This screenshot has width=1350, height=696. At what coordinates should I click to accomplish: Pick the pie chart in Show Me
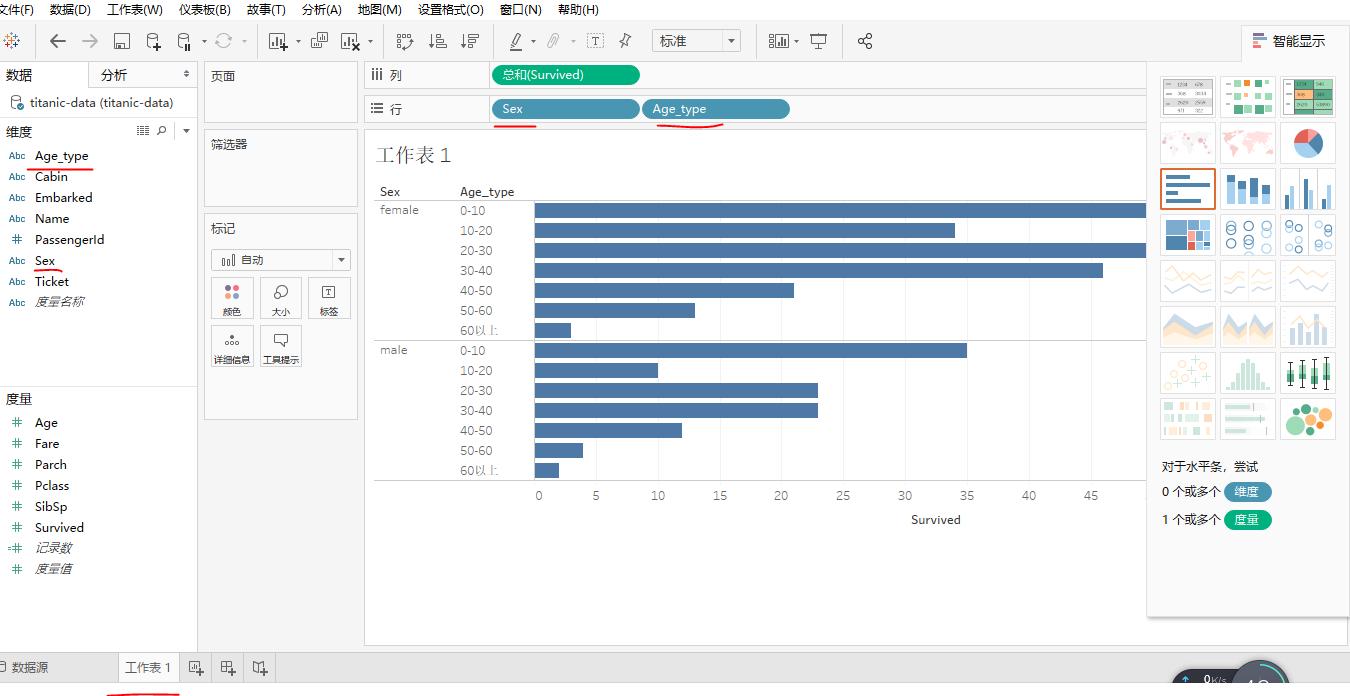[x=1308, y=143]
